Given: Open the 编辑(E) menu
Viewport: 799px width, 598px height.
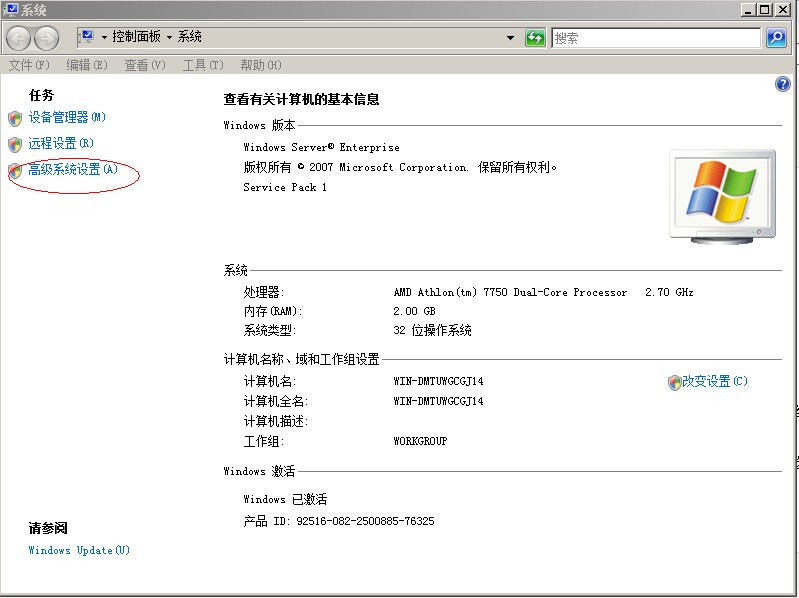Looking at the screenshot, I should coord(87,65).
